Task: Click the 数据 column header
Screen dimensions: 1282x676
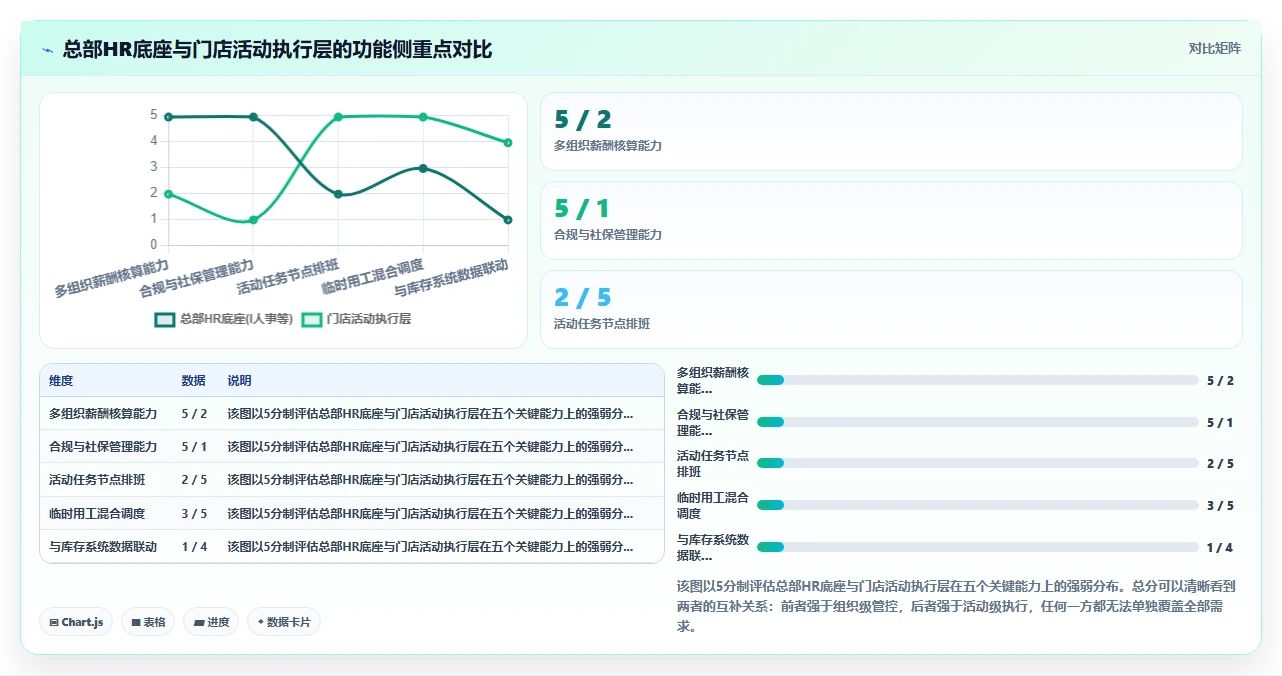Action: pyautogui.click(x=193, y=381)
